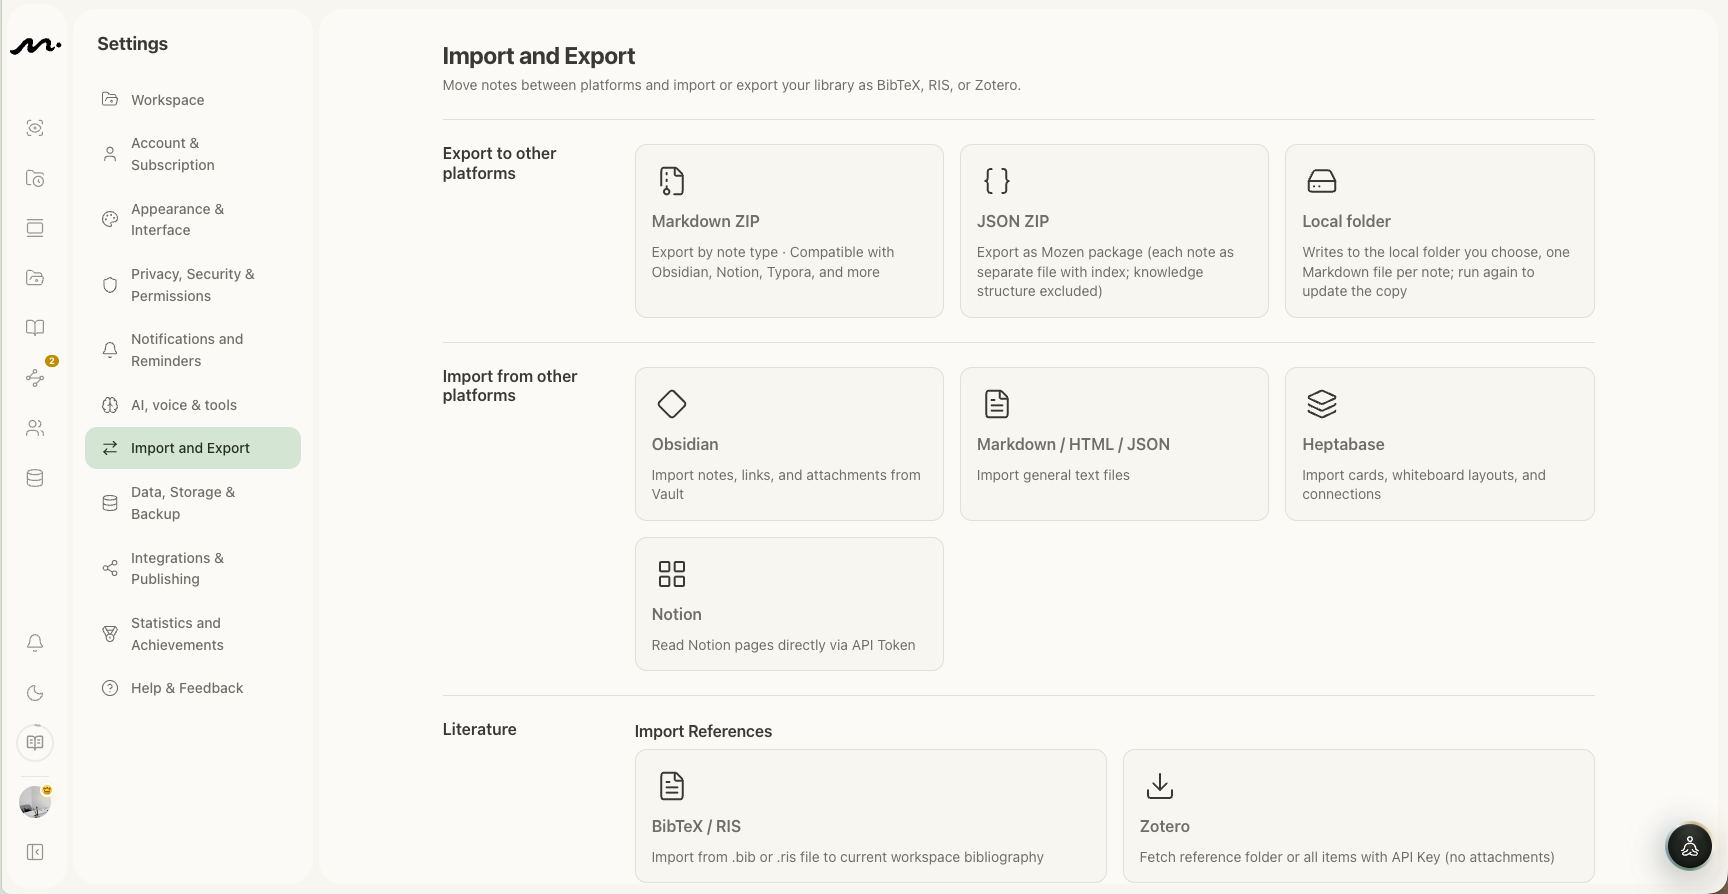Choose the Heptabase import card
The height and width of the screenshot is (894, 1728).
click(1440, 444)
